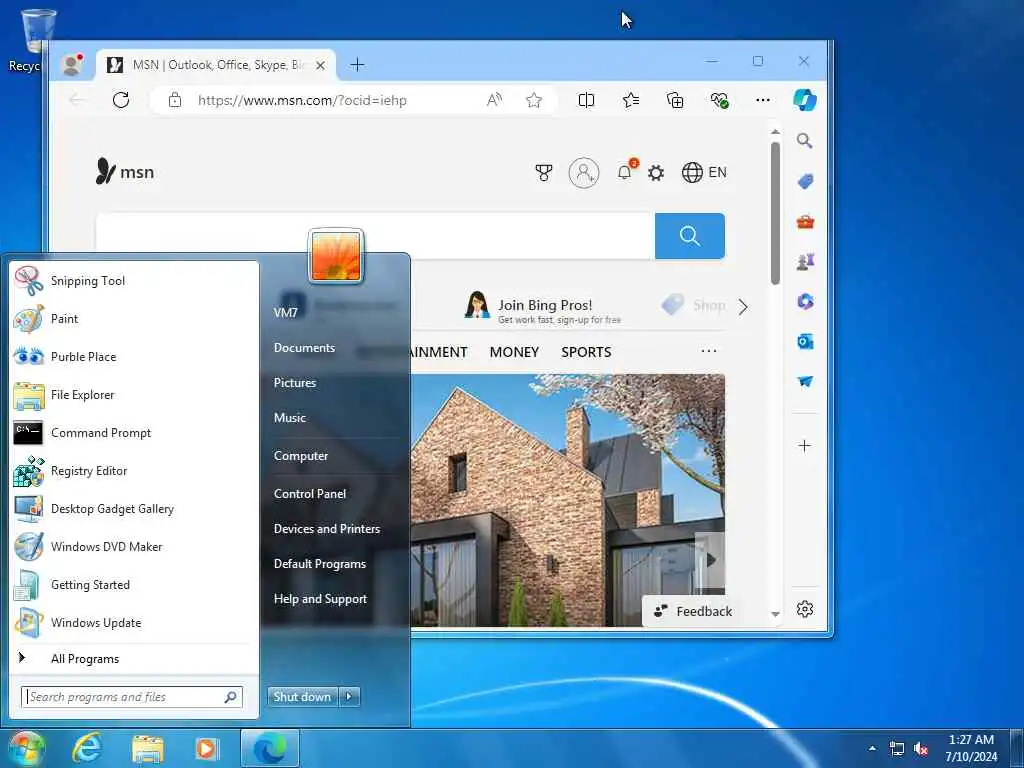This screenshot has width=1024, height=768.
Task: Open the Shopping tag in Edge sidebar
Action: (x=805, y=181)
